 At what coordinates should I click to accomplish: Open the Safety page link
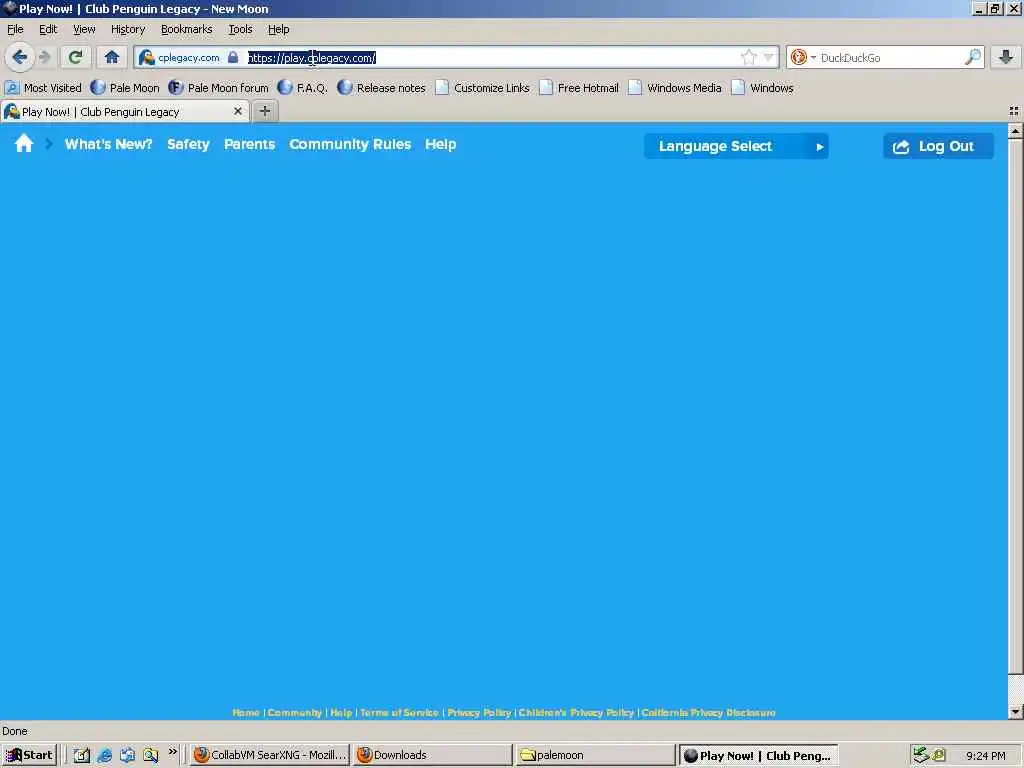(x=188, y=144)
